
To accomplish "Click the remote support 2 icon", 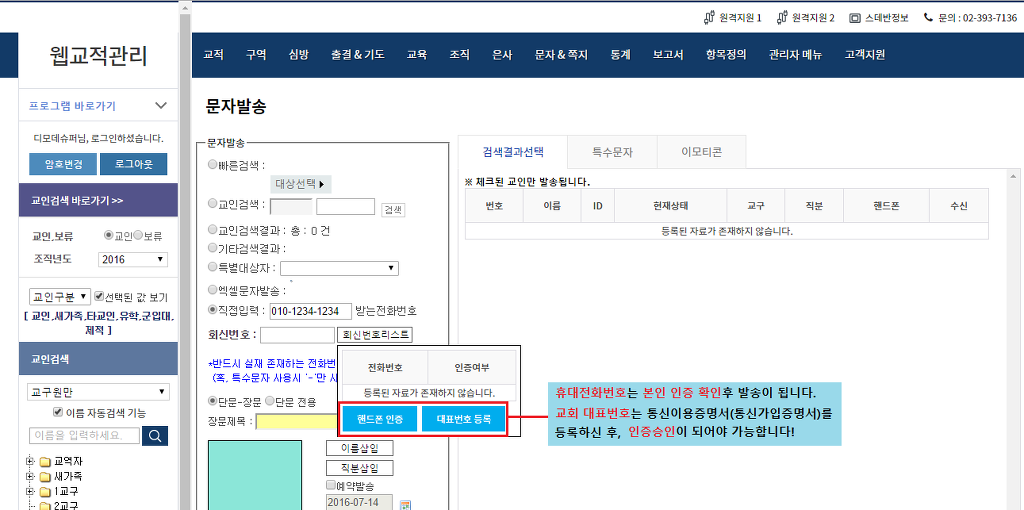I will [x=782, y=18].
